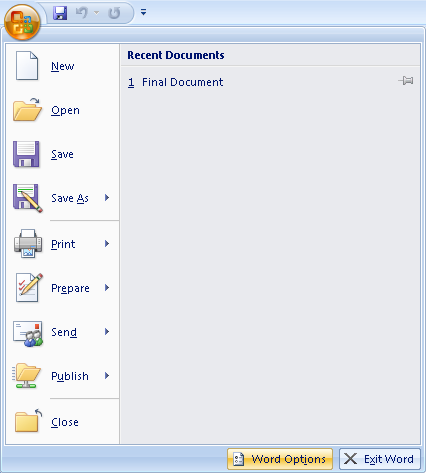Click the Exit Word button
426x473 pixels.
click(380, 459)
